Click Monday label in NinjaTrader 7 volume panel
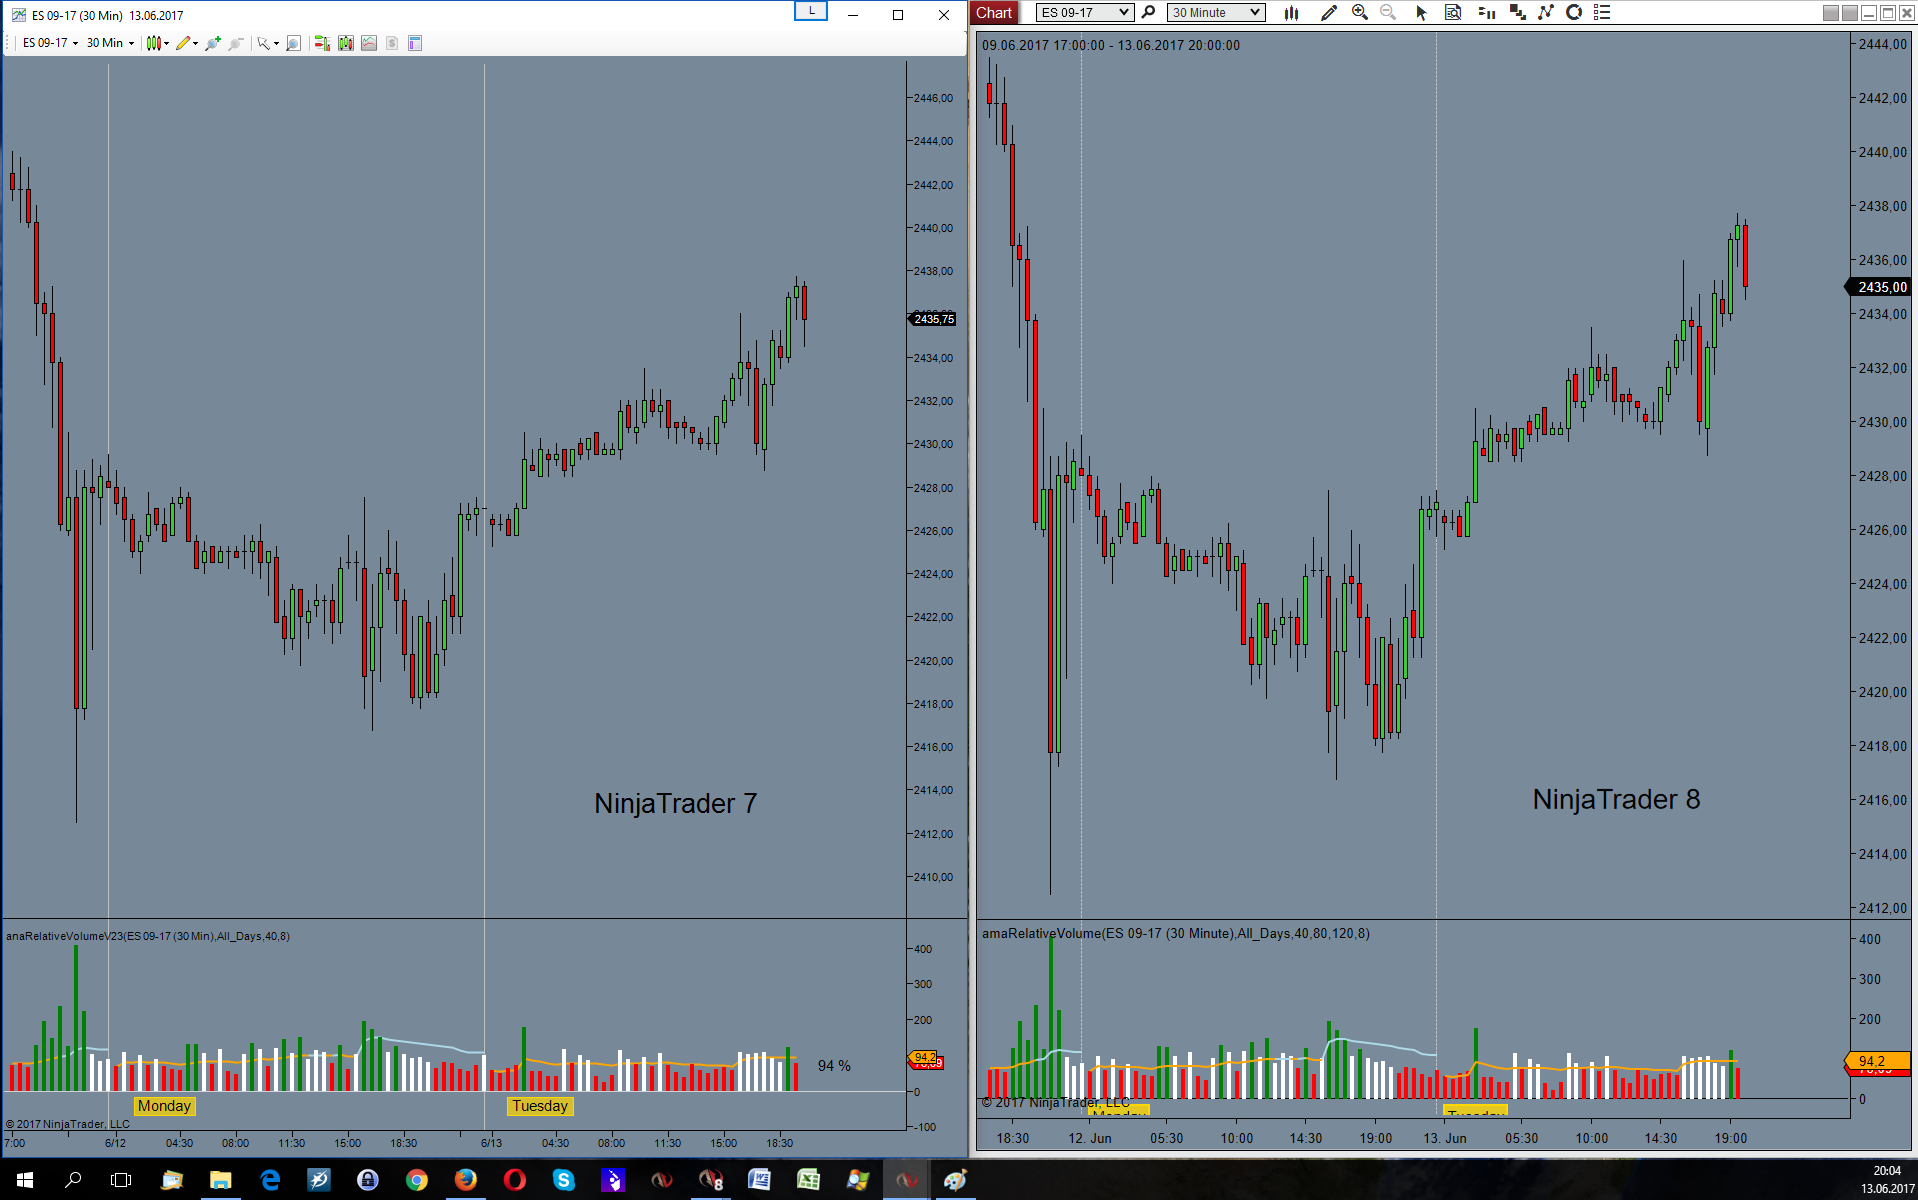 tap(164, 1106)
